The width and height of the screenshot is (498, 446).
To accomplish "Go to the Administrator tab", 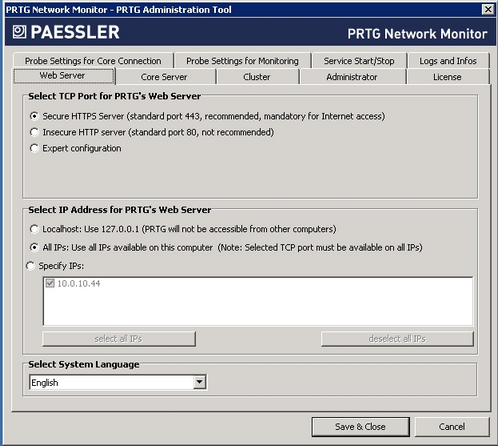I will pyautogui.click(x=352, y=77).
